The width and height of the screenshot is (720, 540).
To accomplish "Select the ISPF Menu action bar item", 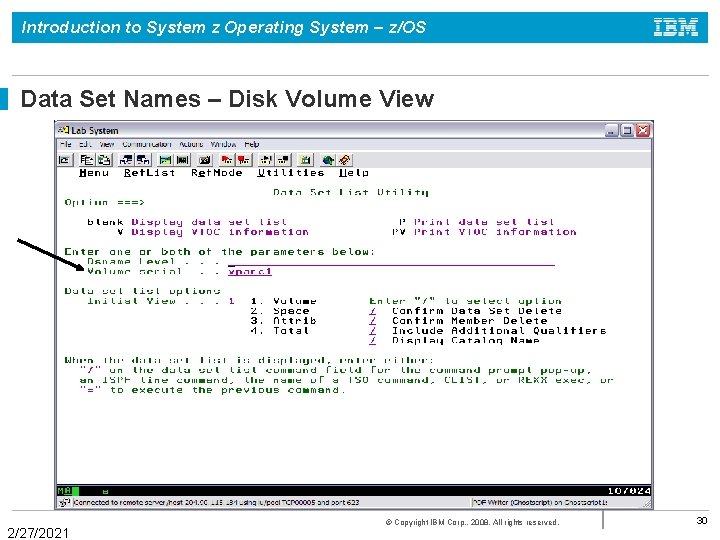I will click(94, 173).
